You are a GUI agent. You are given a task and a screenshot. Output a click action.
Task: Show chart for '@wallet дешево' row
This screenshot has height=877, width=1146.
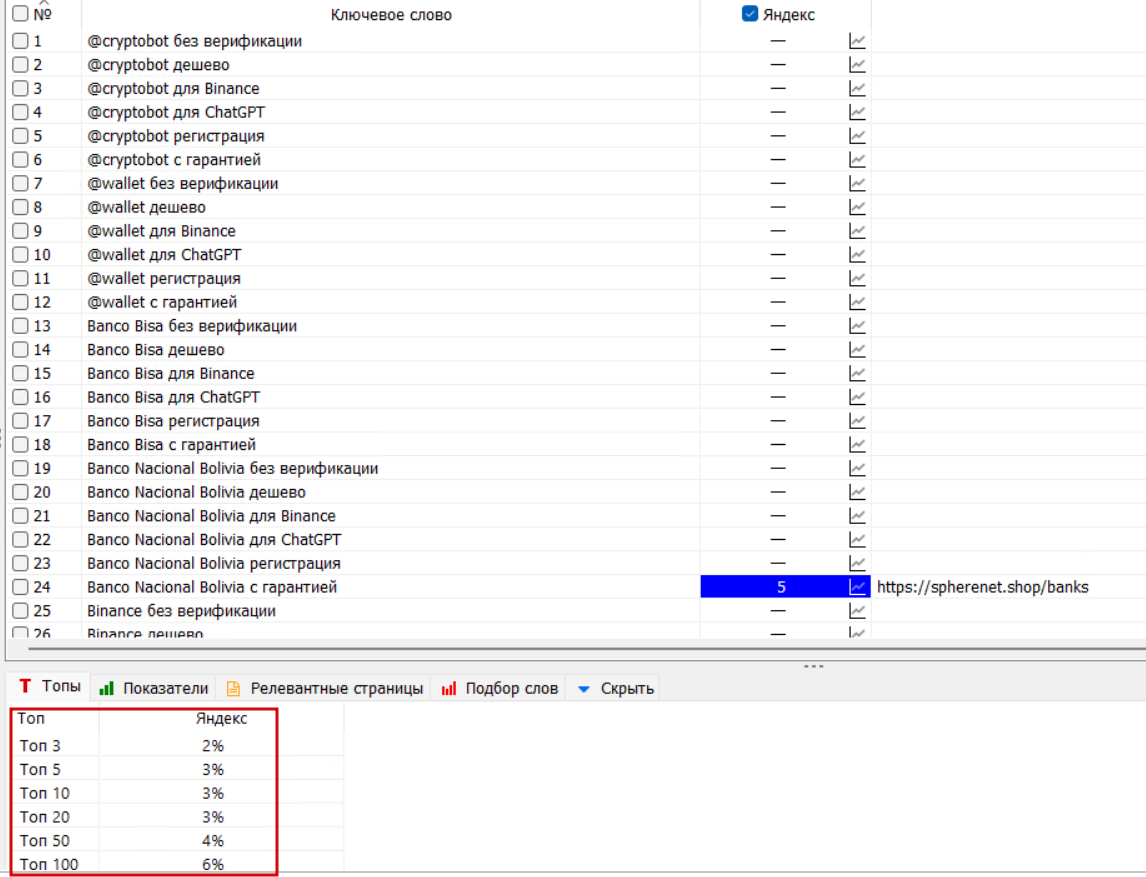(x=857, y=208)
